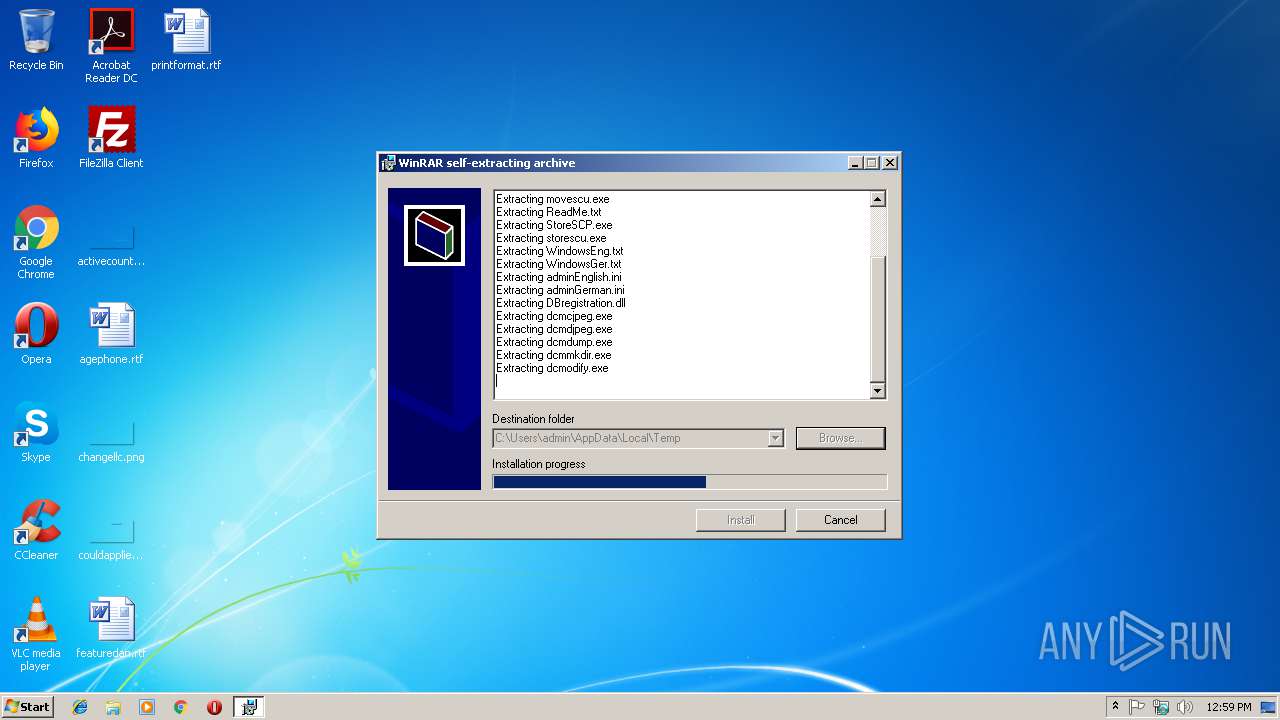Open Internet Explorer from taskbar
Image resolution: width=1280 pixels, height=720 pixels.
click(80, 707)
